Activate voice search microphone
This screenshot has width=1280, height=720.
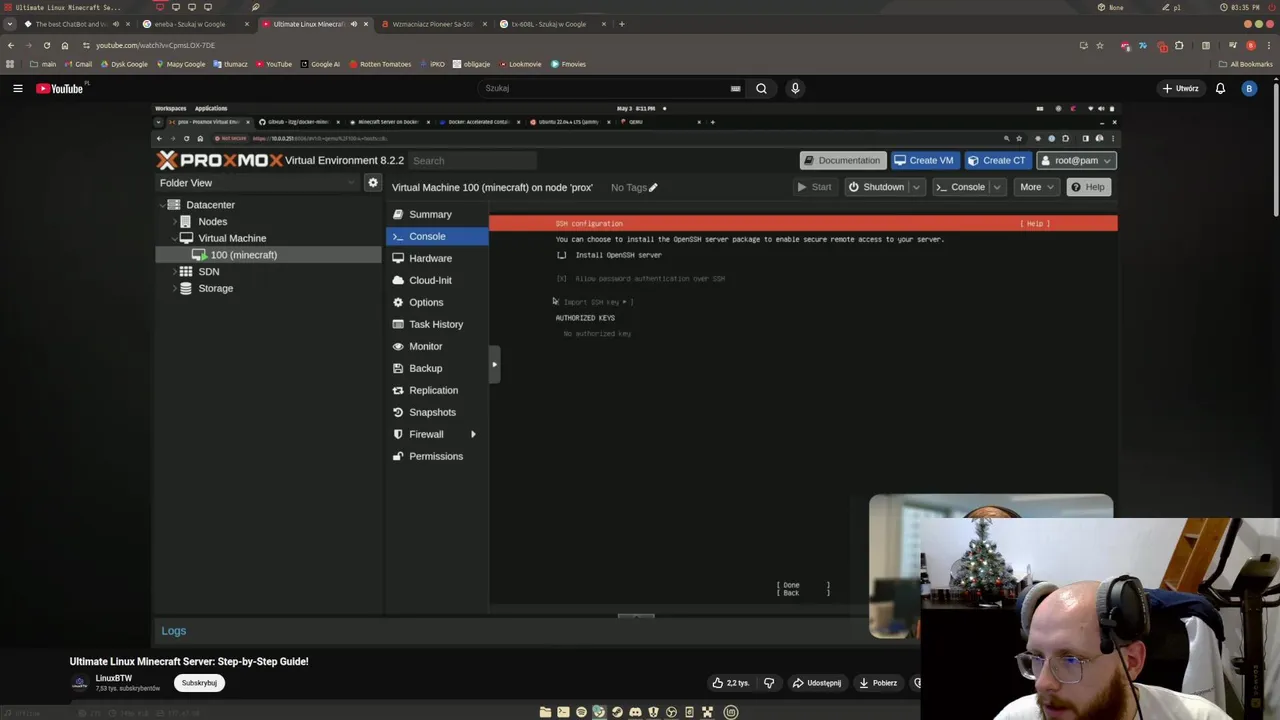[795, 88]
